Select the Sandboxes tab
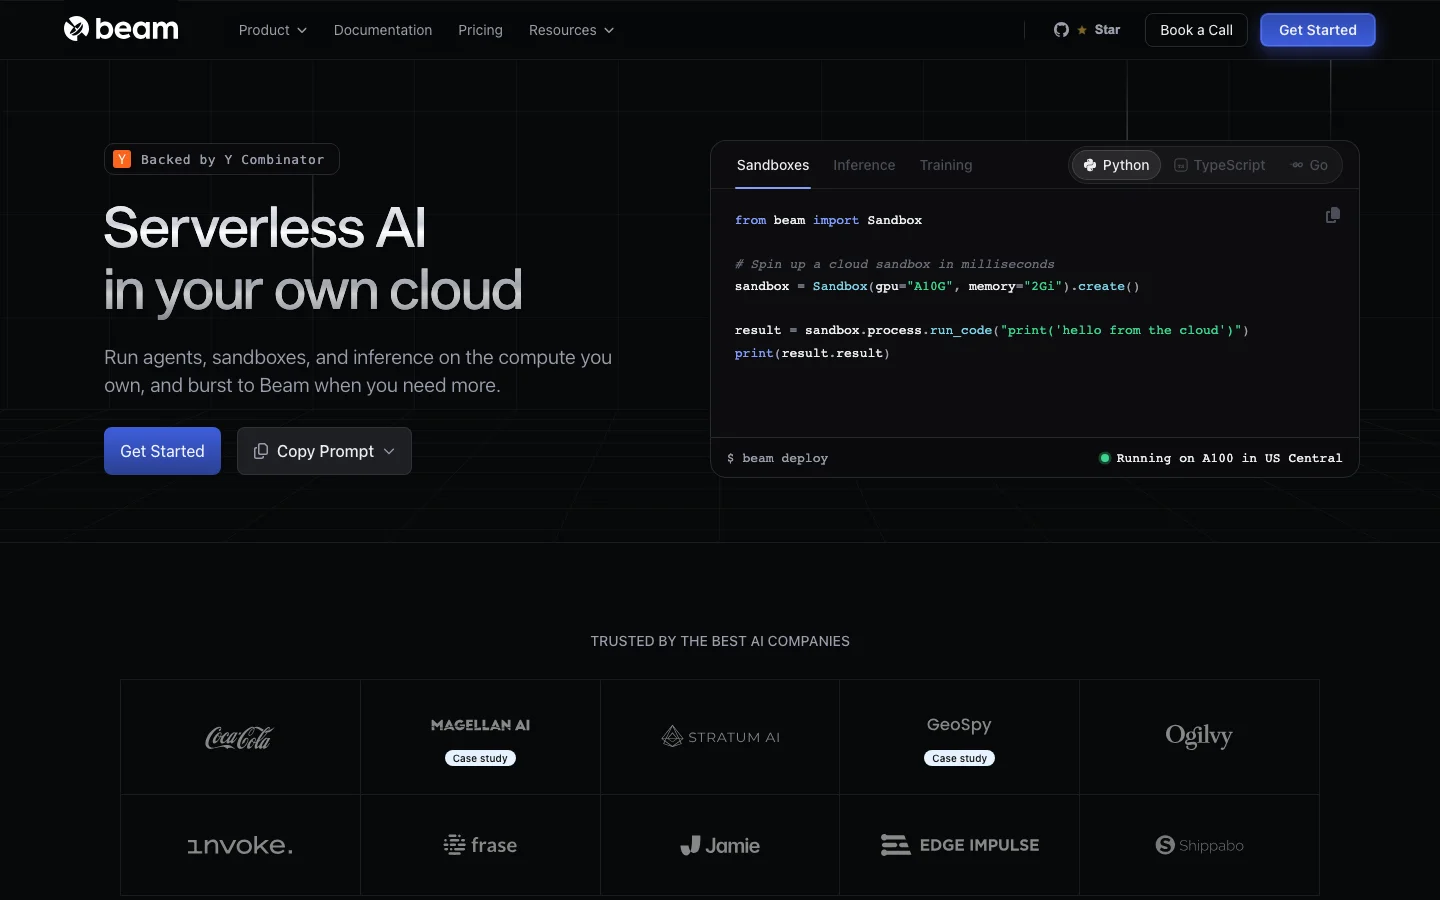 773,165
